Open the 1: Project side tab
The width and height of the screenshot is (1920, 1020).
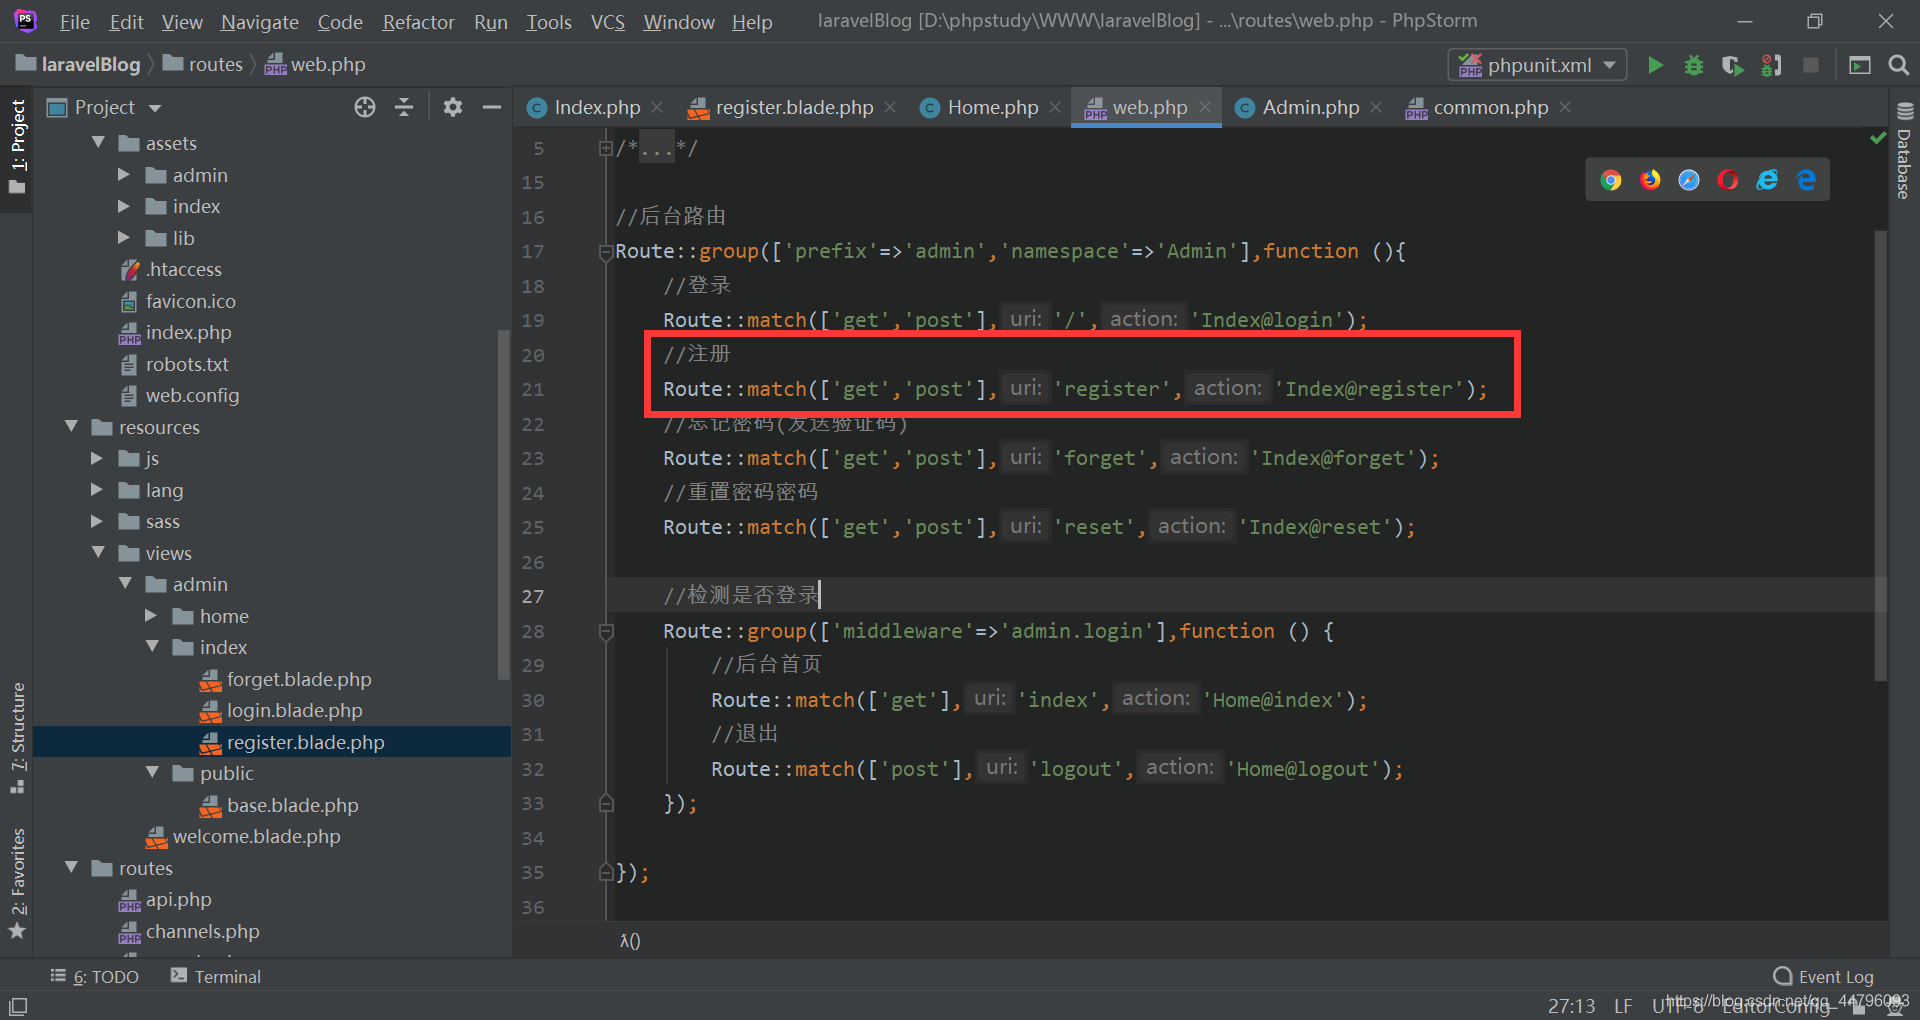click(x=17, y=147)
